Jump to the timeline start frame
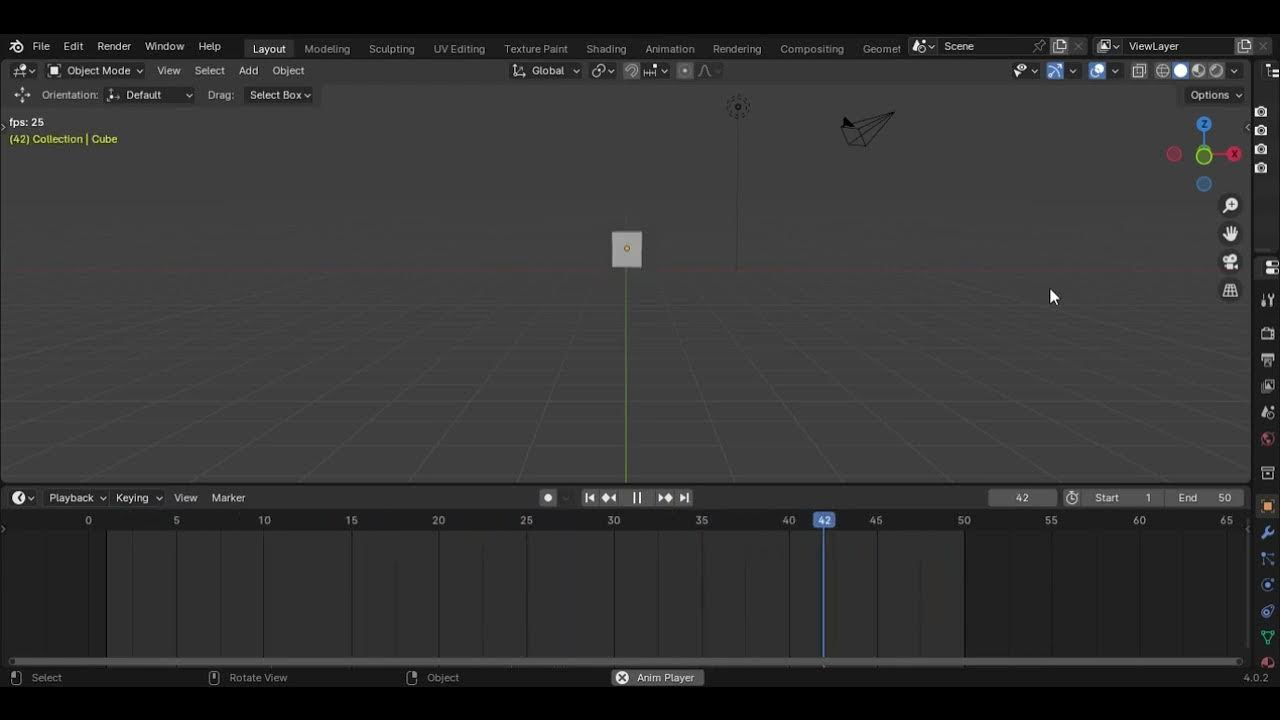 pyautogui.click(x=590, y=498)
